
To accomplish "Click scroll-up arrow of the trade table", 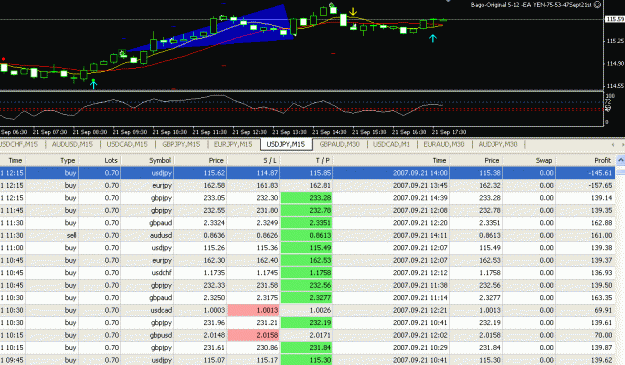I will pos(620,160).
